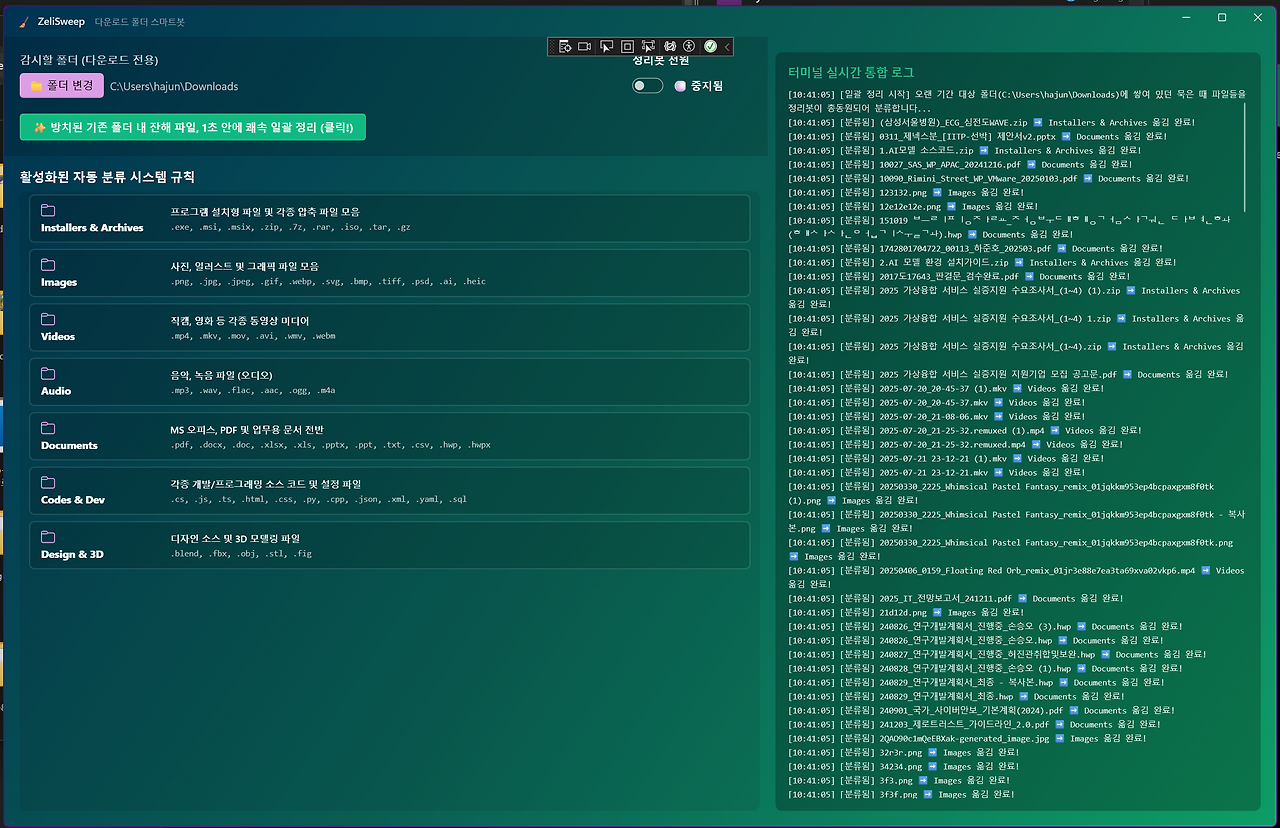This screenshot has height=828, width=1280.
Task: Click description '사진, 일러스트 및 그래픽 파일 모음'
Action: pyautogui.click(x=245, y=267)
